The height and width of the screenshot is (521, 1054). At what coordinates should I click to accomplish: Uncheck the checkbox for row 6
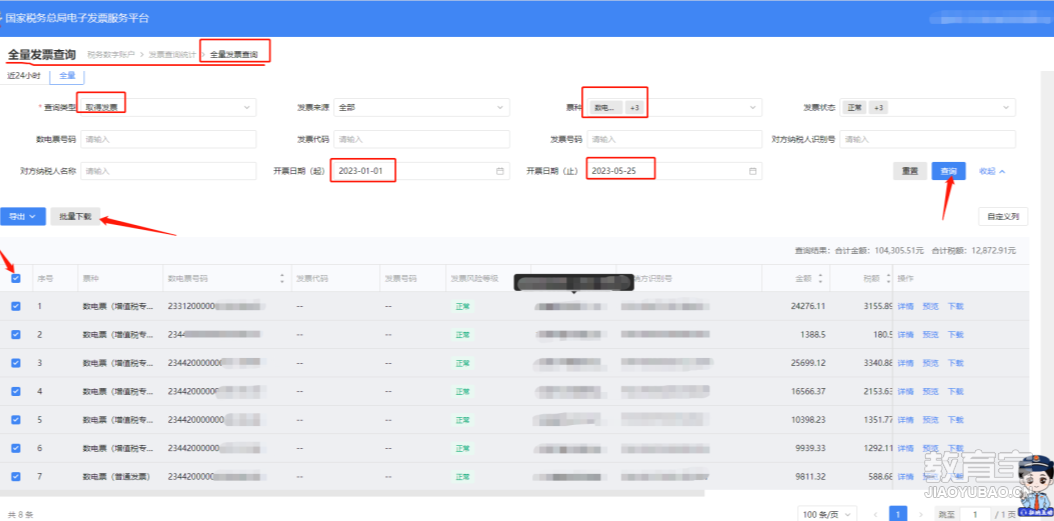tap(16, 448)
